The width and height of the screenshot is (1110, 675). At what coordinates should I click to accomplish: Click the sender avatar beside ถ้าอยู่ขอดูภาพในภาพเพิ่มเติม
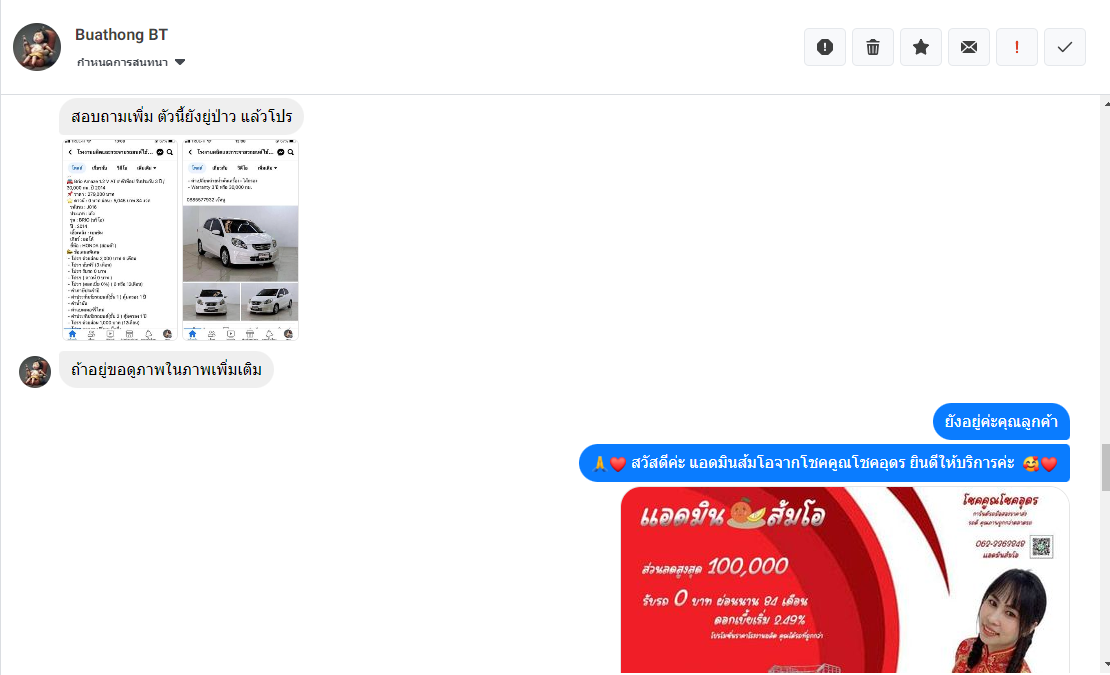pos(35,371)
